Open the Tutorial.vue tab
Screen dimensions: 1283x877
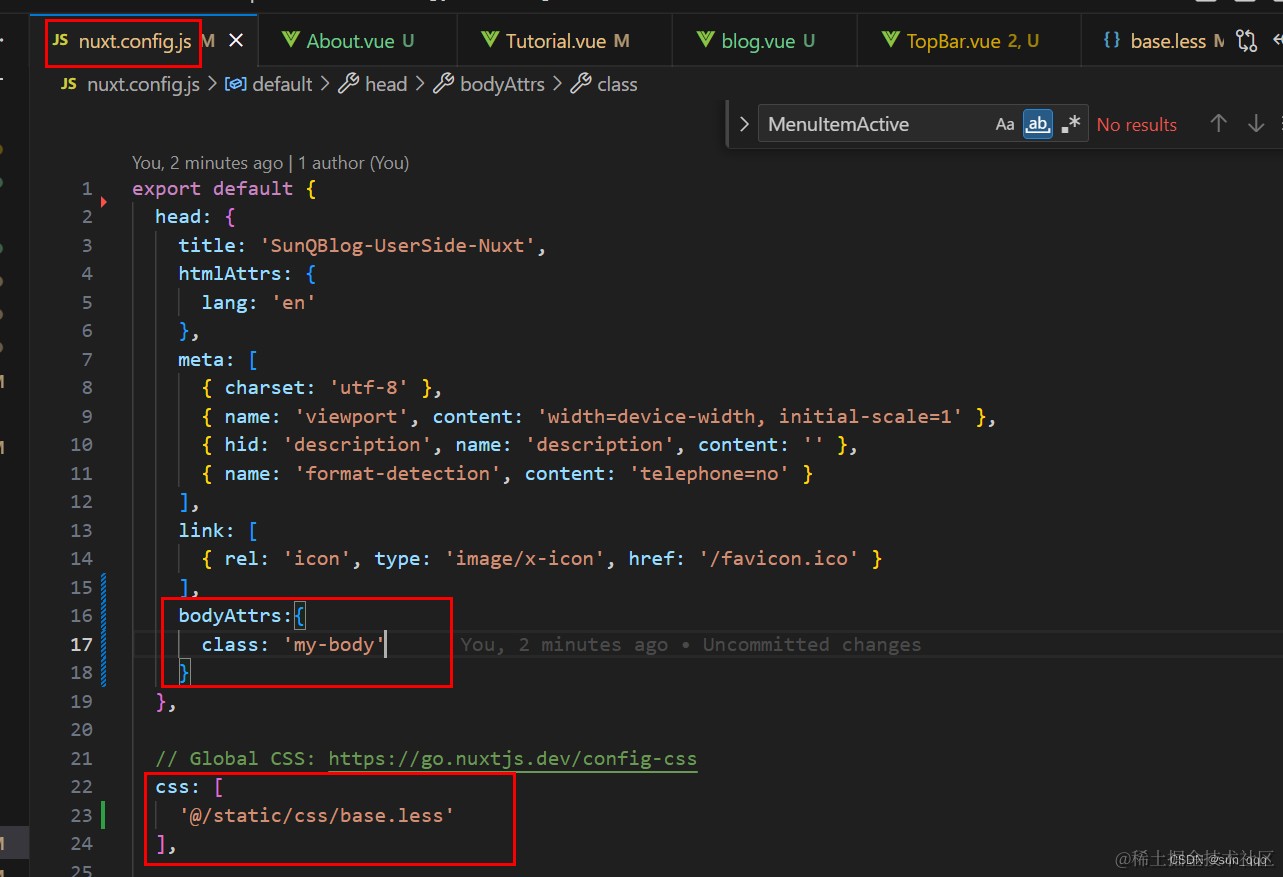(x=556, y=41)
